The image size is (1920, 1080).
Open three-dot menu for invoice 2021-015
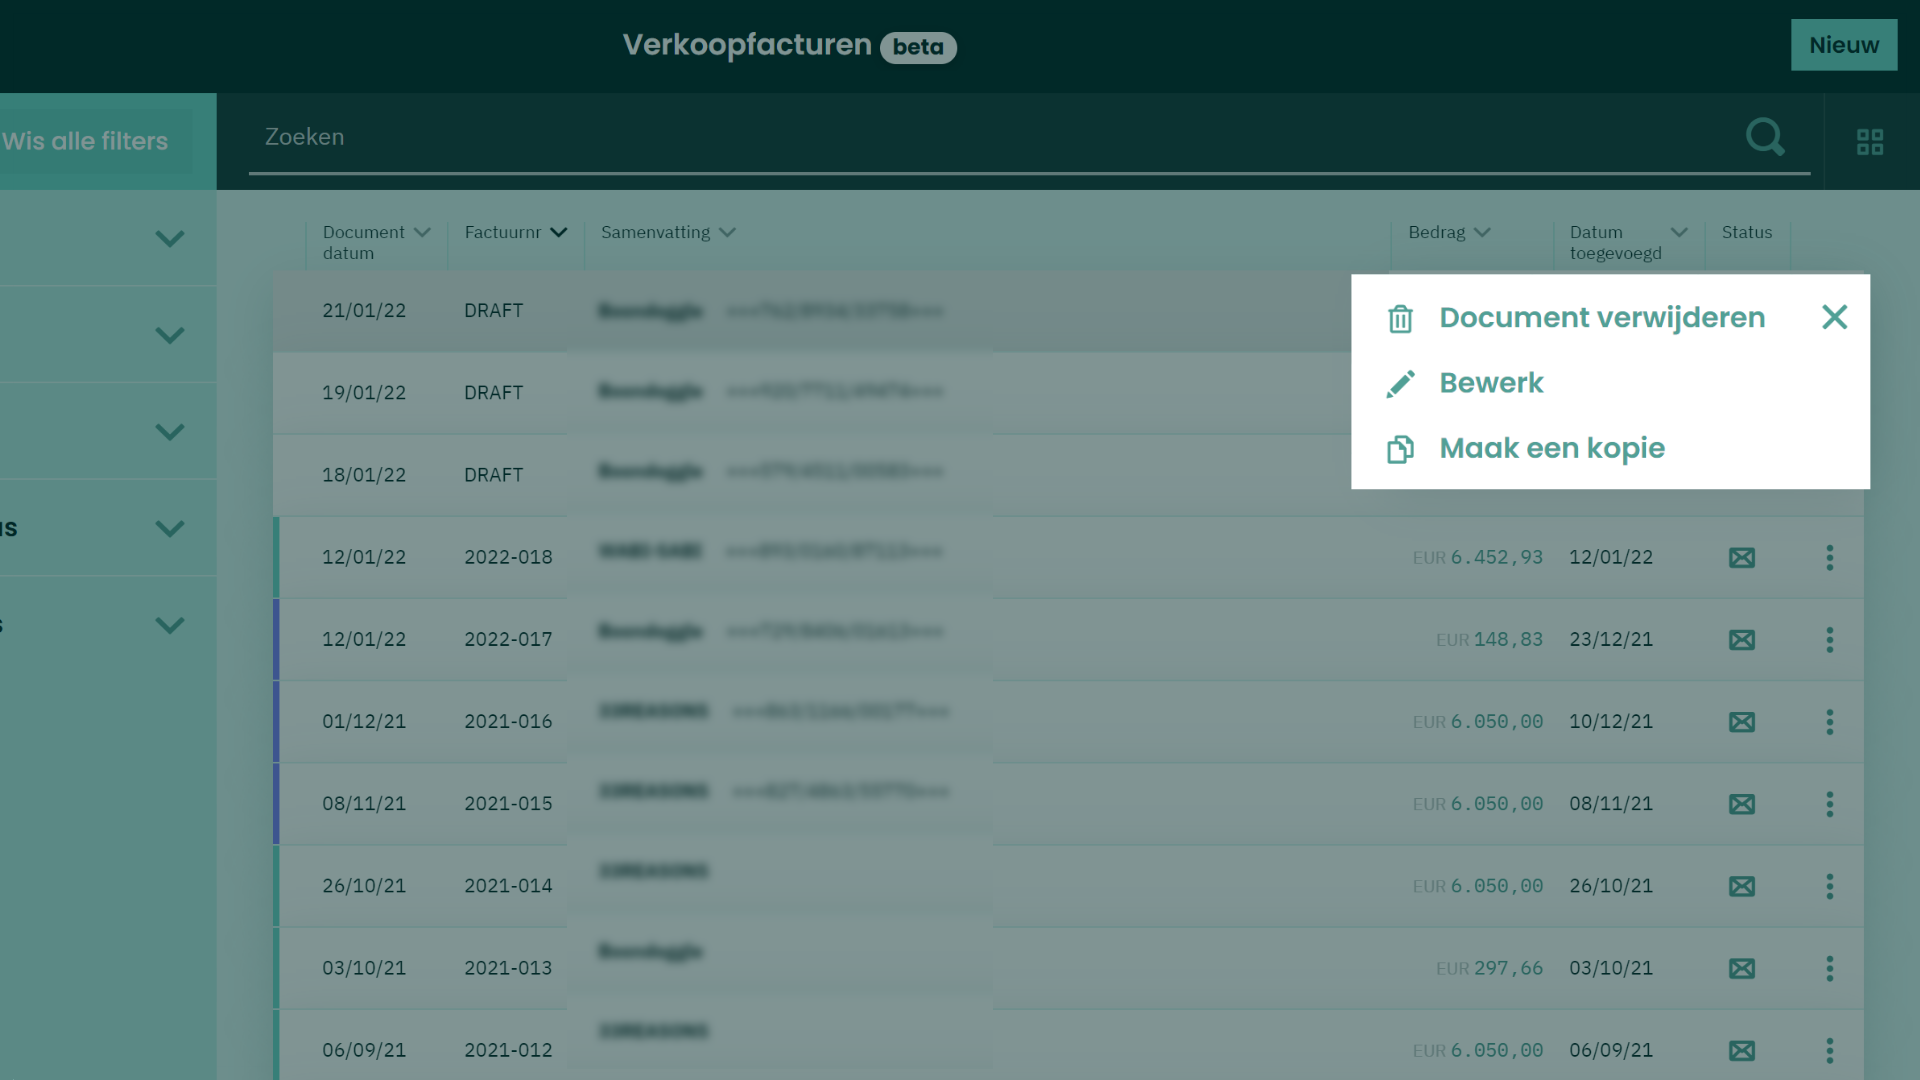point(1830,804)
